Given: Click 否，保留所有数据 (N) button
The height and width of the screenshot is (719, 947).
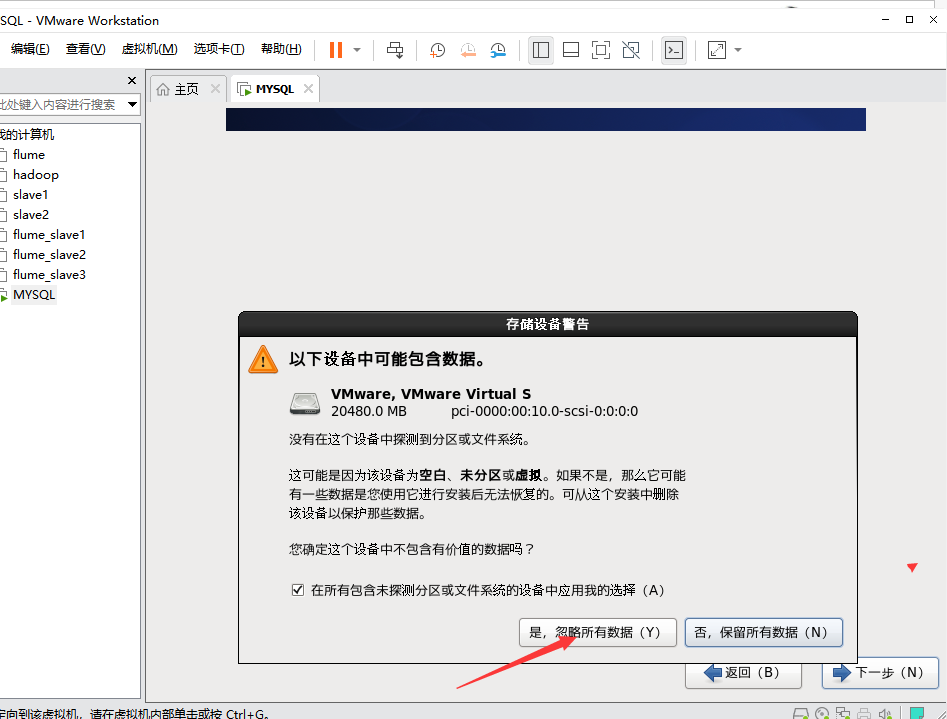Looking at the screenshot, I should 763,632.
